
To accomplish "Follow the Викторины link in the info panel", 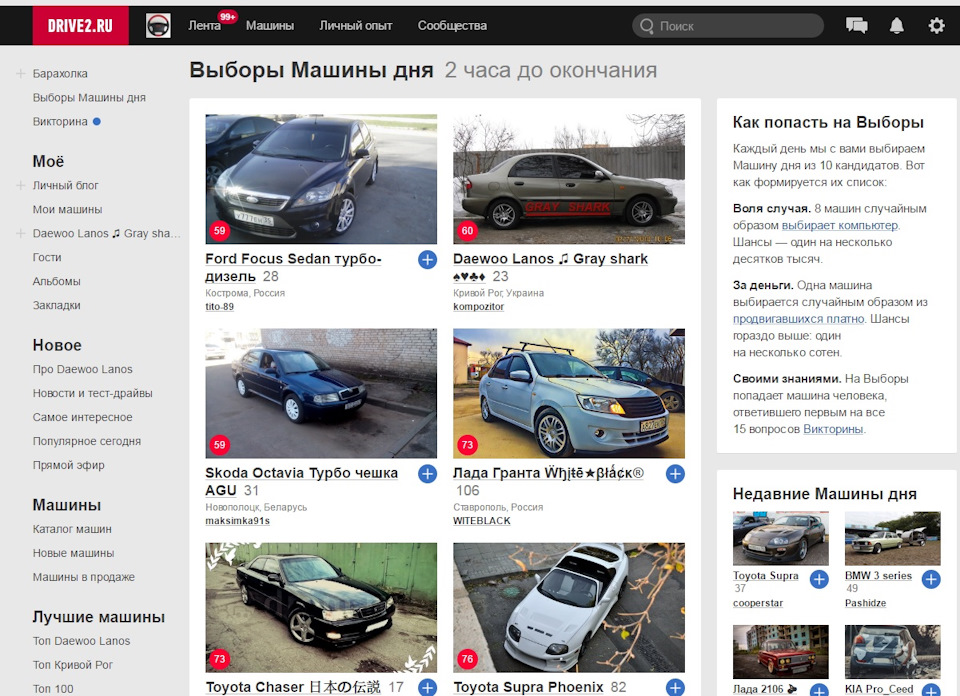I will pyautogui.click(x=833, y=429).
